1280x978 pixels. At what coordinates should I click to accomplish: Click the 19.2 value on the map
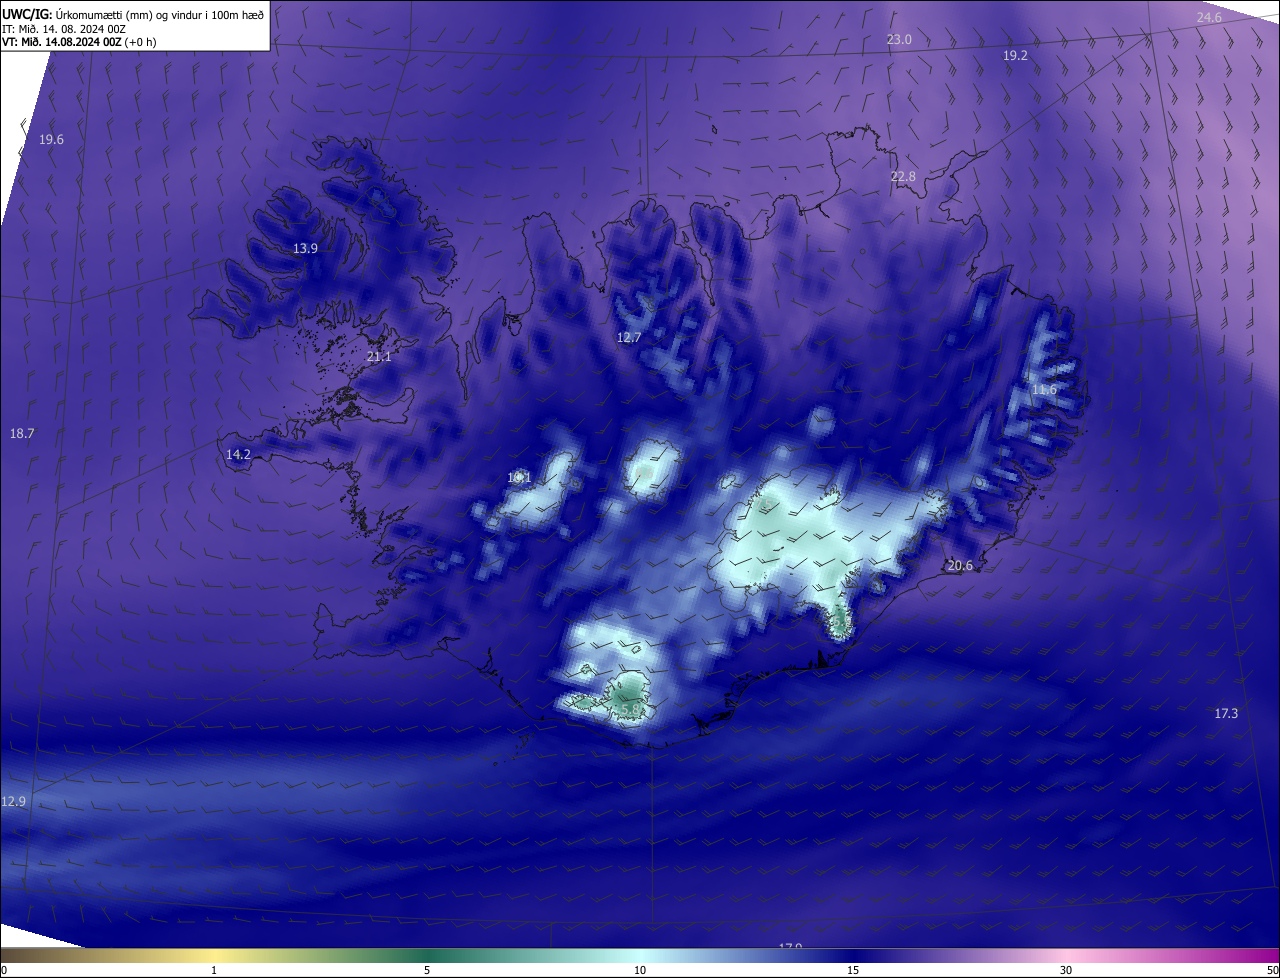[x=1015, y=56]
